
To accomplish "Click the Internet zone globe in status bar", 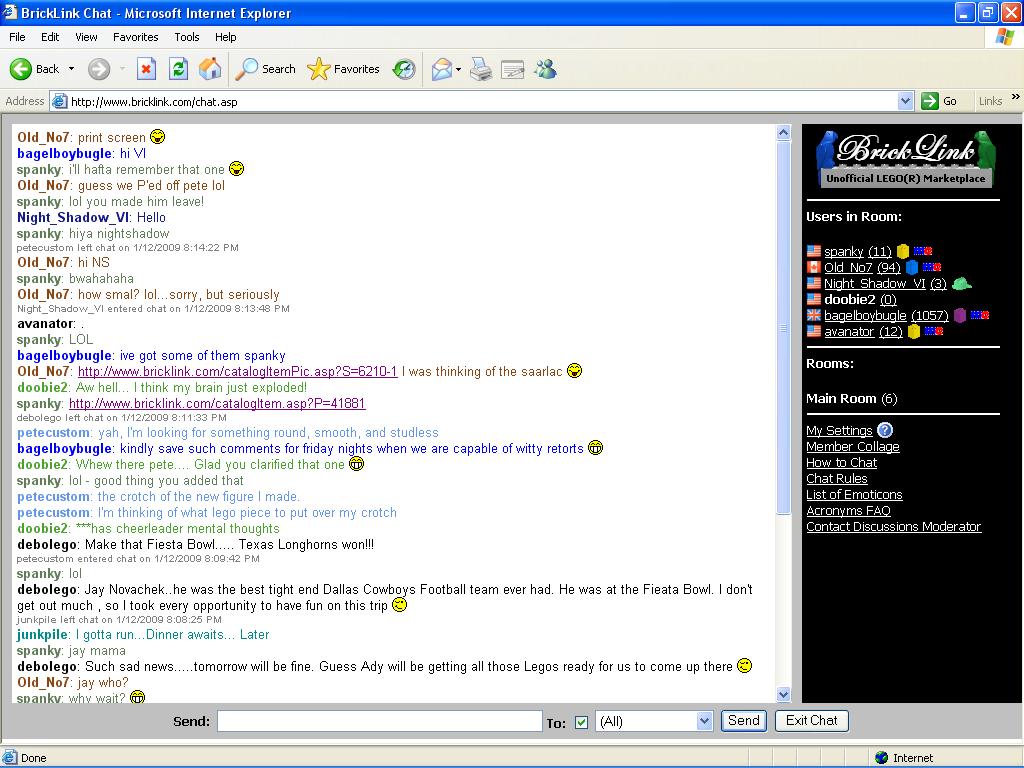I will (x=882, y=758).
